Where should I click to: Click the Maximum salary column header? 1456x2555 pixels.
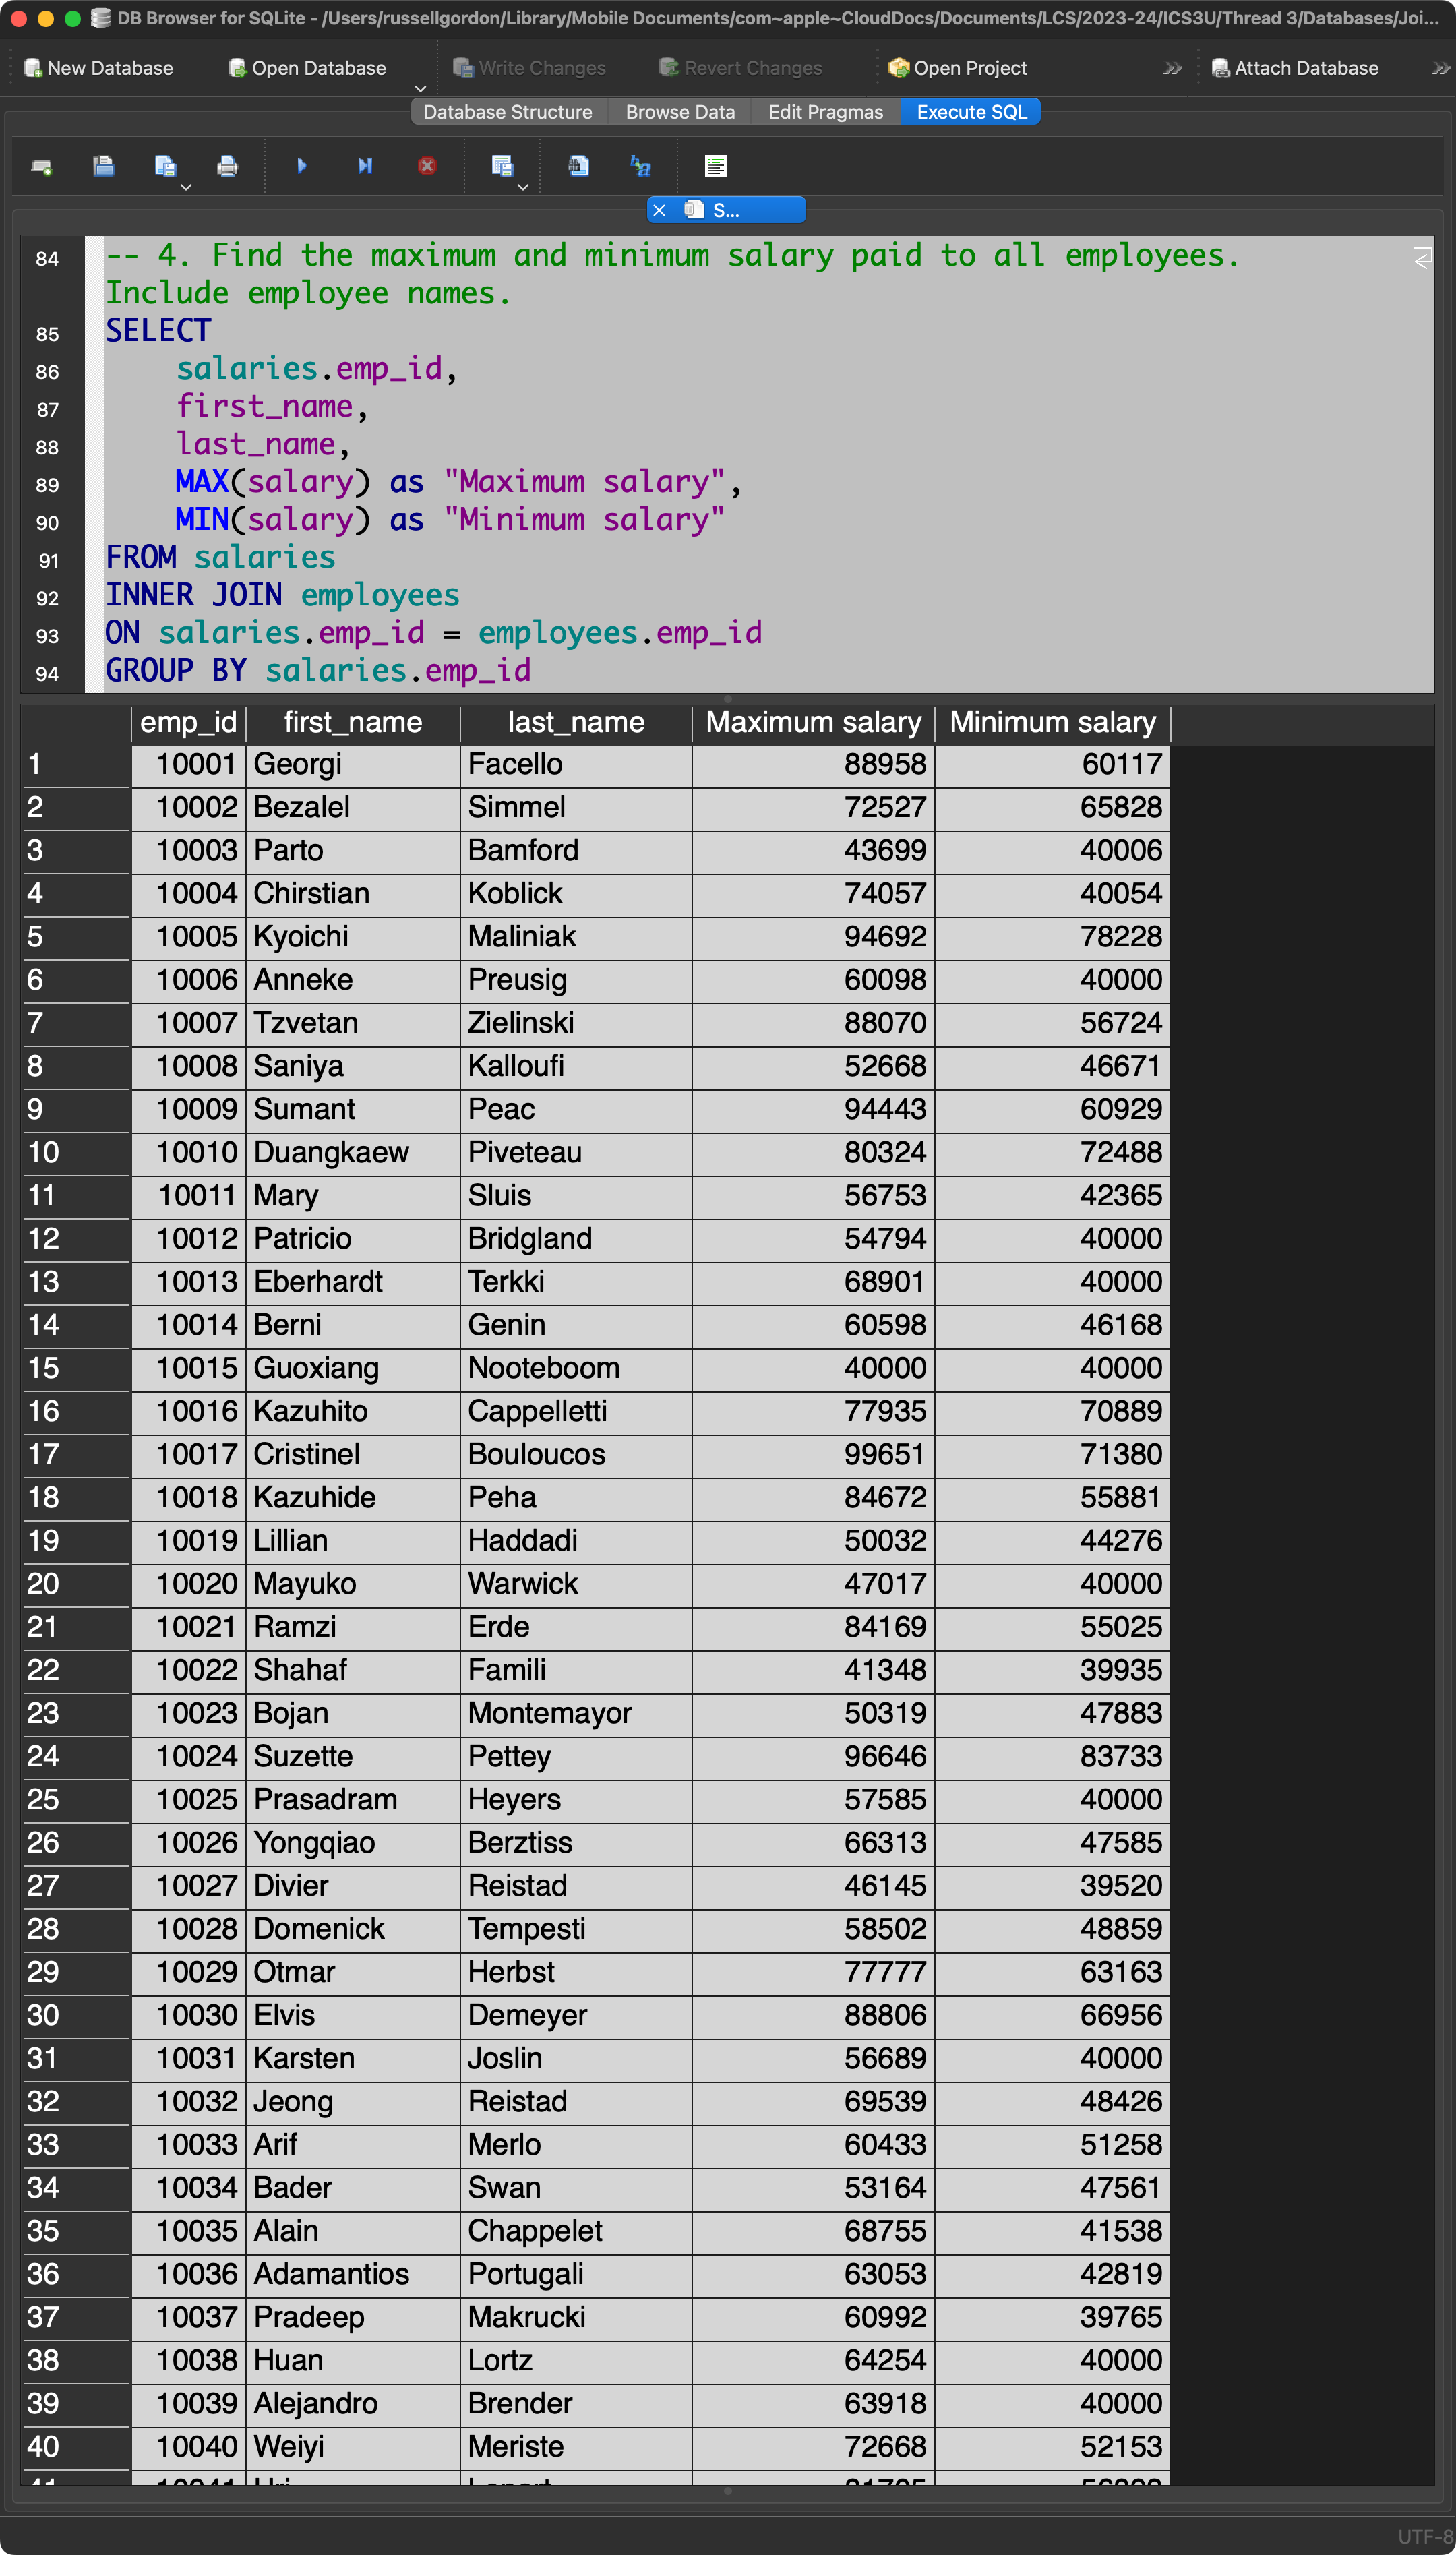[812, 722]
